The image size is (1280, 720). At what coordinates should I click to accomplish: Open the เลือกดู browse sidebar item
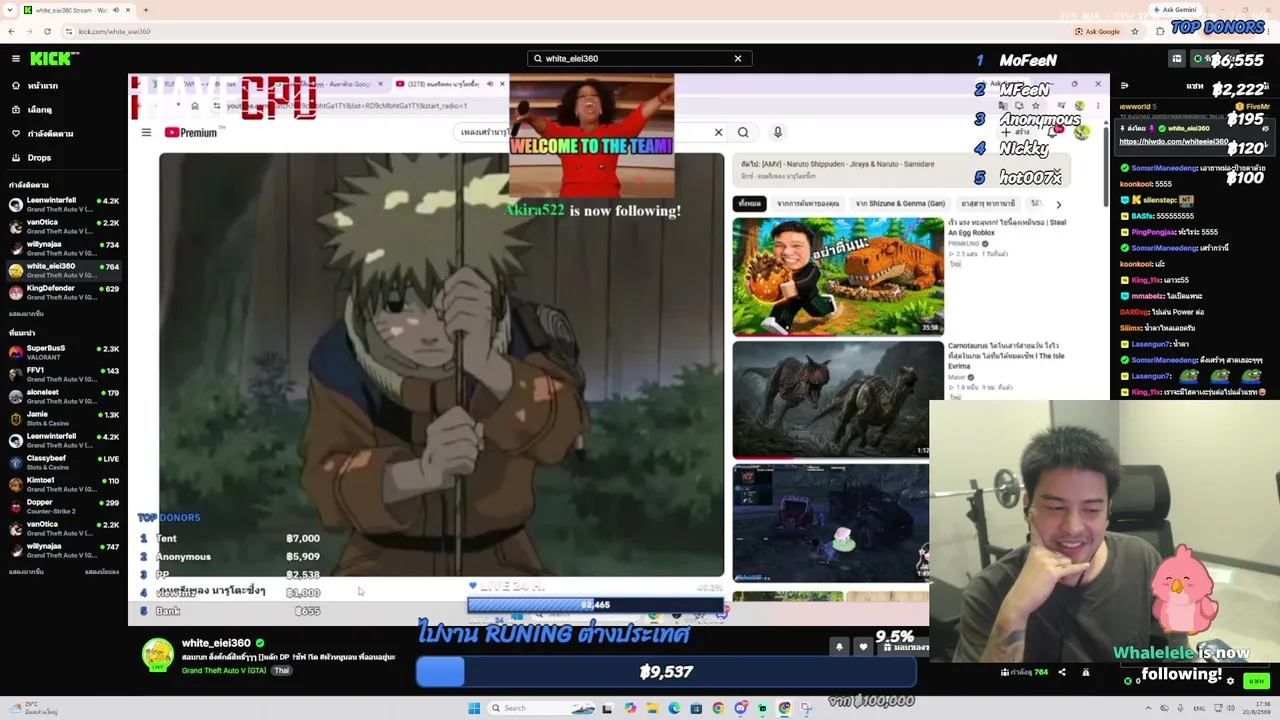40,110
